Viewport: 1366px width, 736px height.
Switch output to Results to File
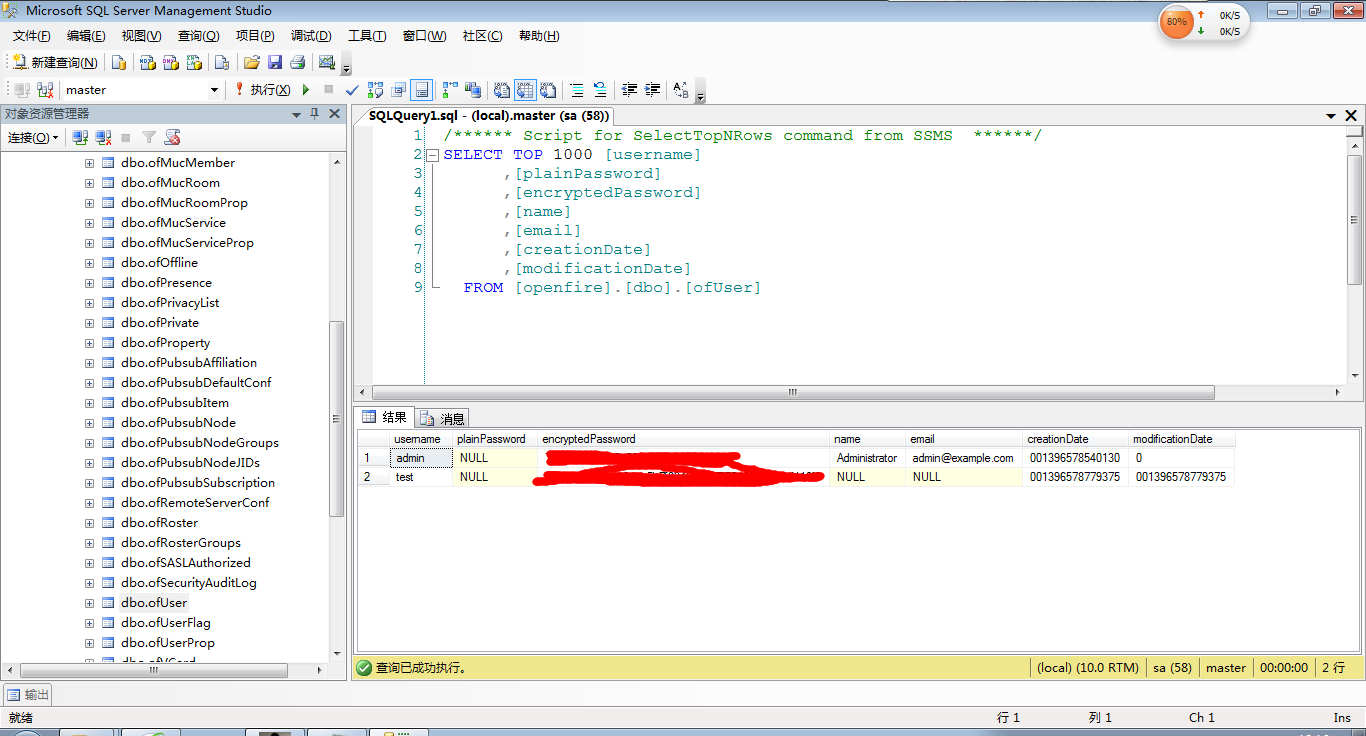tap(548, 90)
